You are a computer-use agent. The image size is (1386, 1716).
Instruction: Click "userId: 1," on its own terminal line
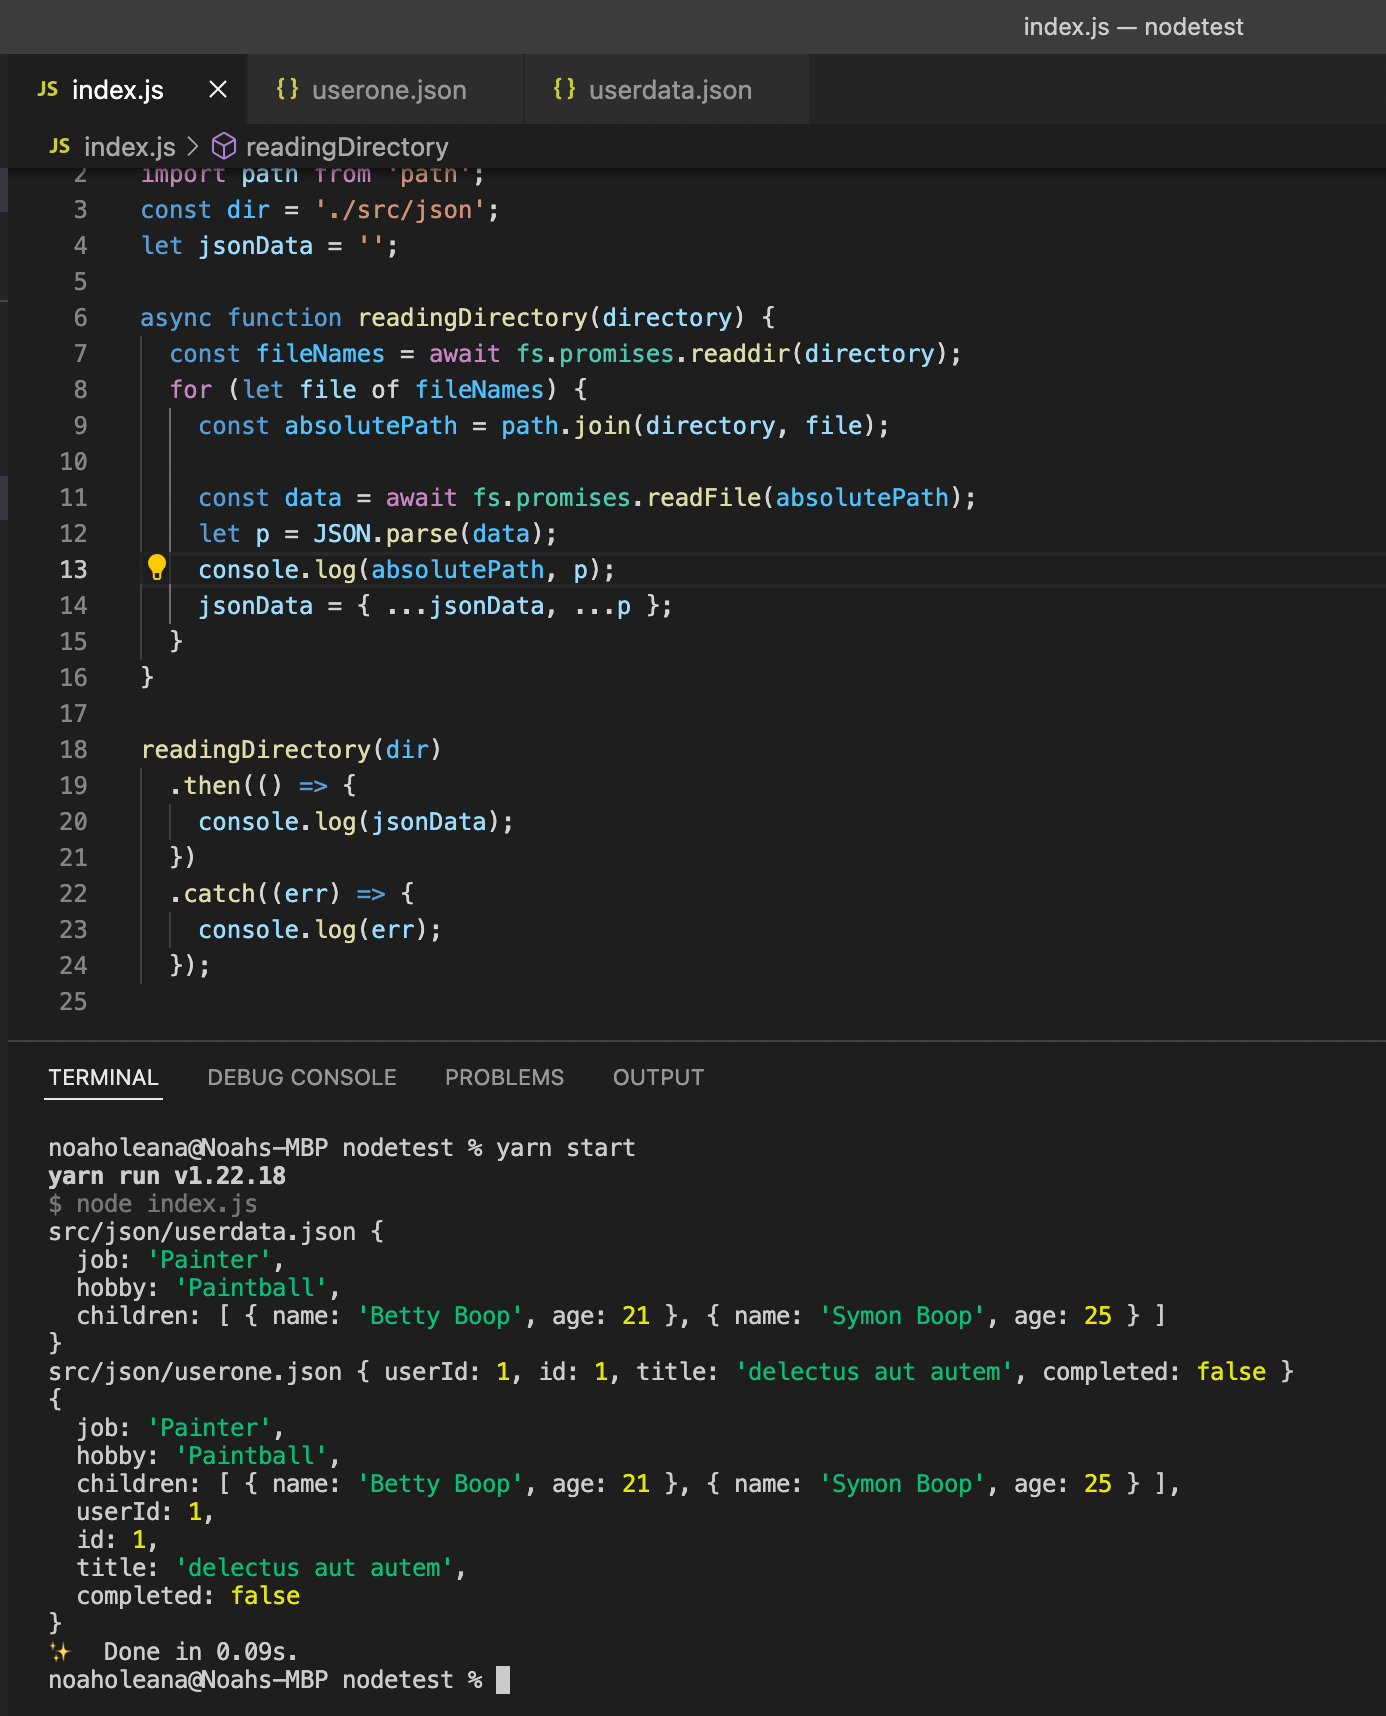click(x=146, y=1512)
